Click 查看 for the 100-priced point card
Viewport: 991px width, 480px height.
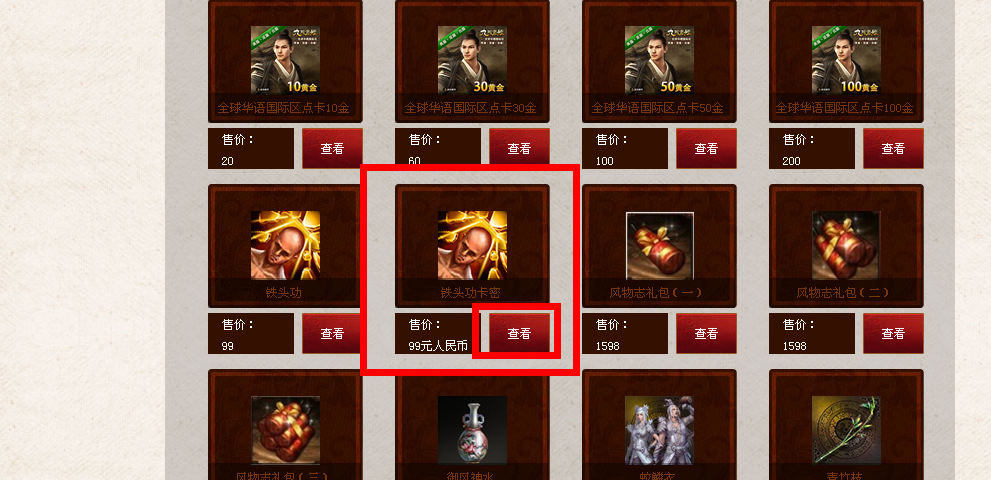[x=707, y=149]
